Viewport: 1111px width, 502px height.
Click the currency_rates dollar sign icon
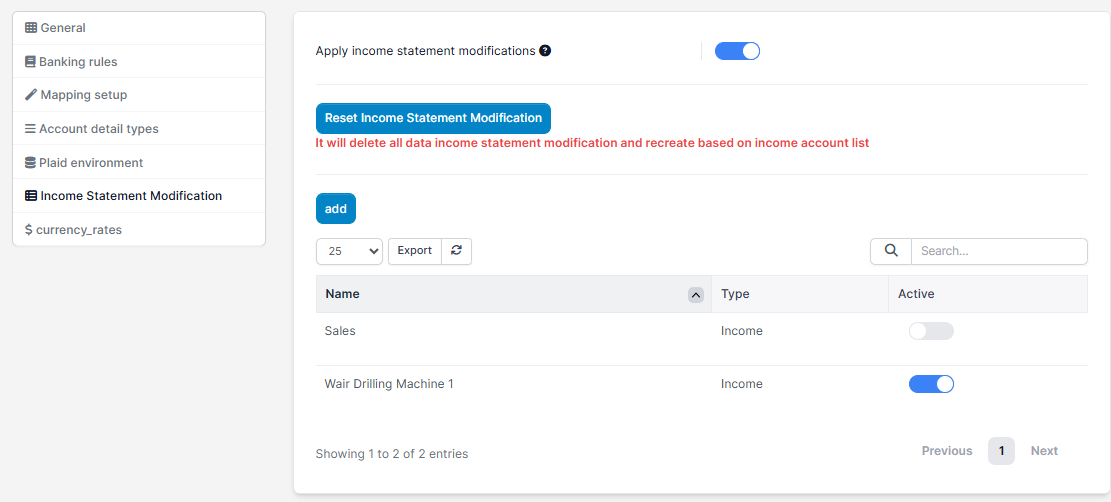pyautogui.click(x=29, y=230)
